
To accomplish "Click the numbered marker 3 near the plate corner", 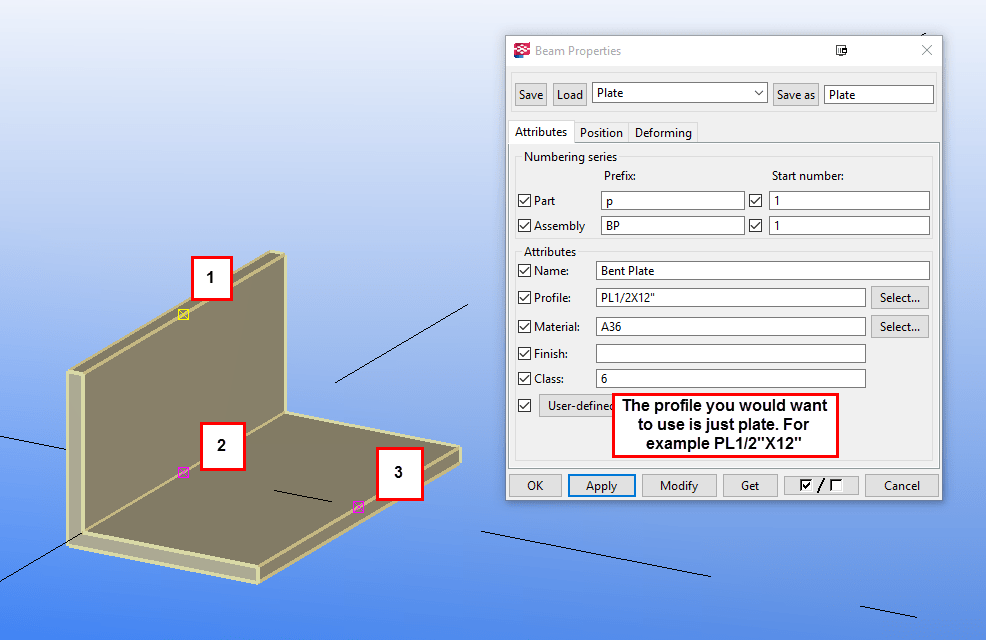I will click(400, 471).
